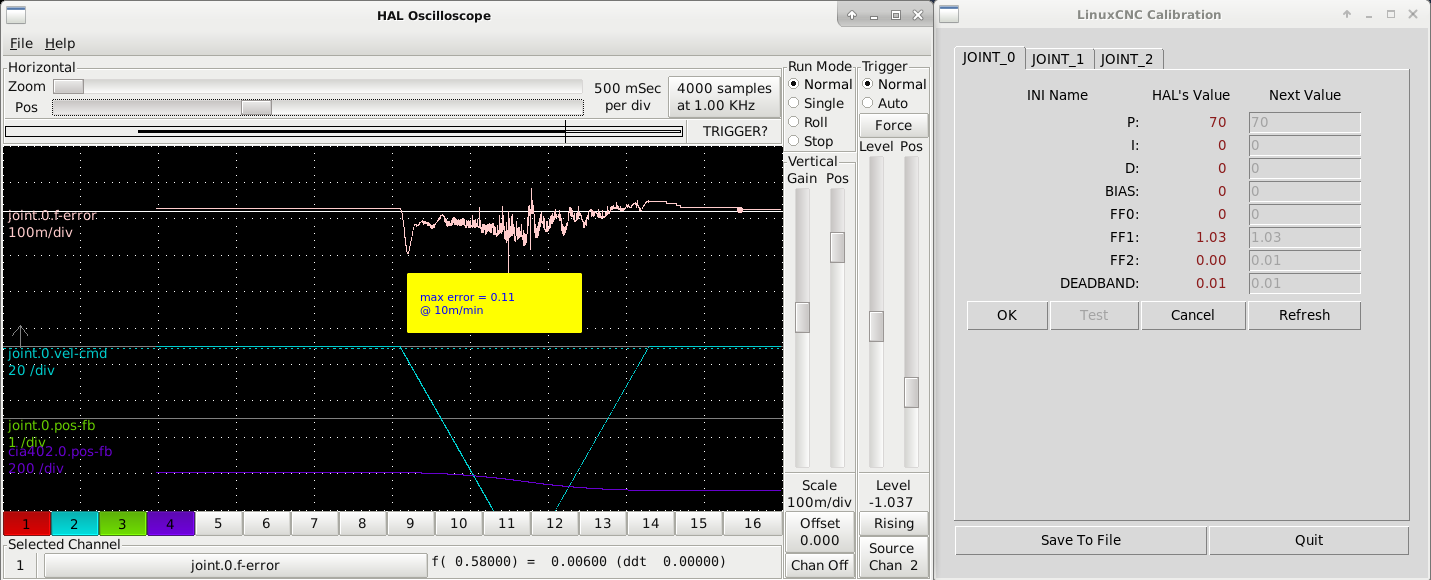Click the BIAS next value field
Screen dimensions: 1431x580
pyautogui.click(x=1304, y=192)
